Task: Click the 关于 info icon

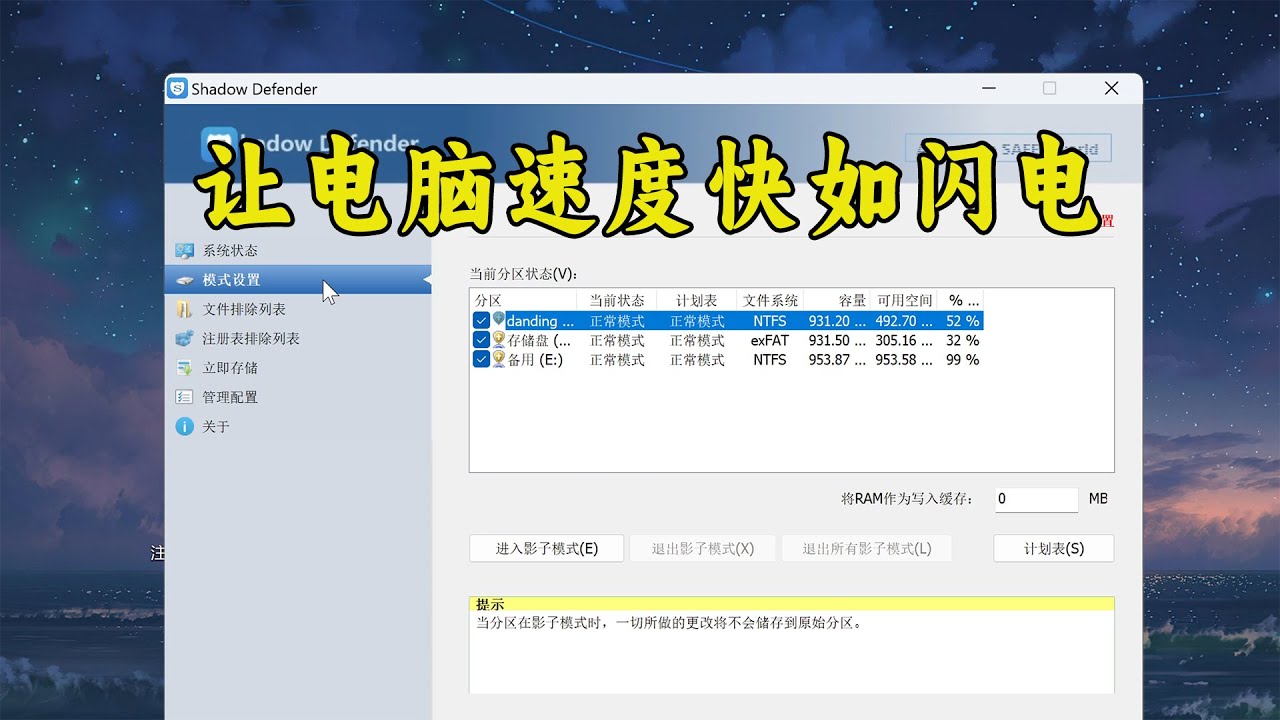Action: point(184,426)
